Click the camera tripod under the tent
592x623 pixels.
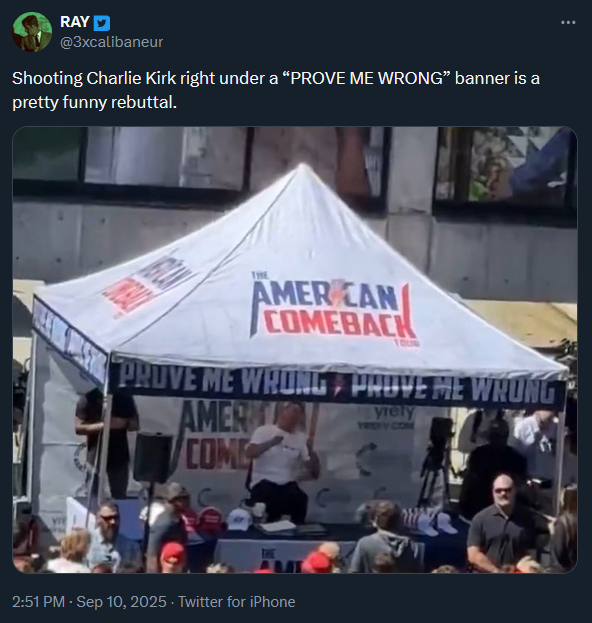click(x=437, y=461)
